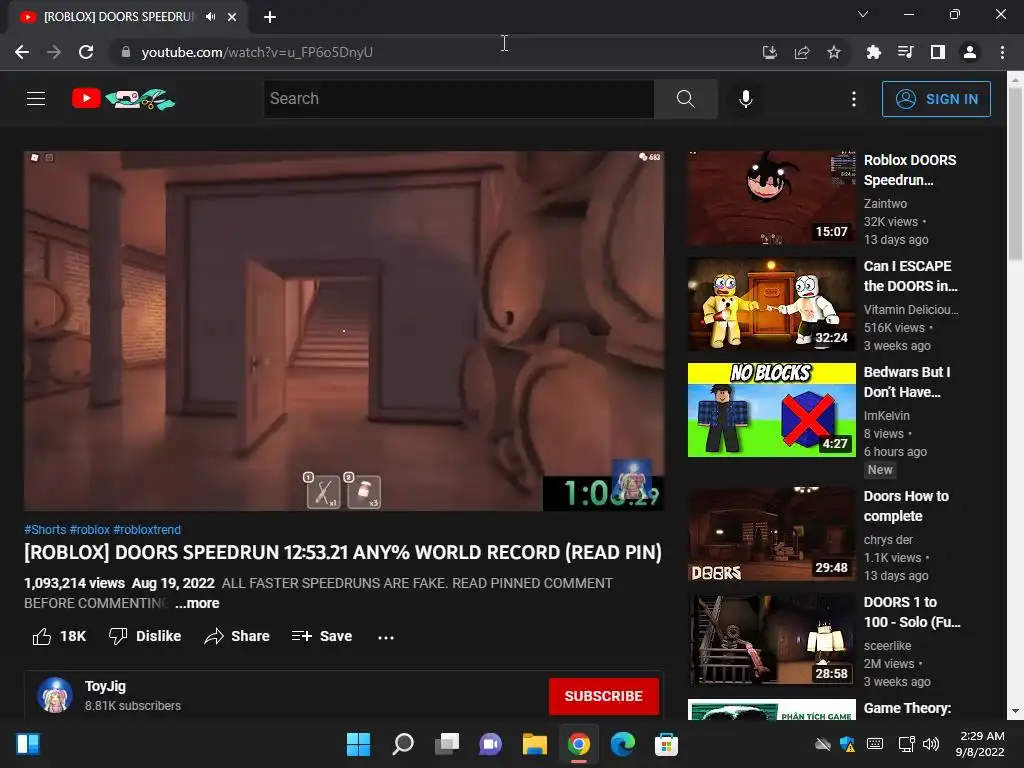Image resolution: width=1024 pixels, height=768 pixels.
Task: Open #Shorts hashtag link
Action: pyautogui.click(x=45, y=530)
